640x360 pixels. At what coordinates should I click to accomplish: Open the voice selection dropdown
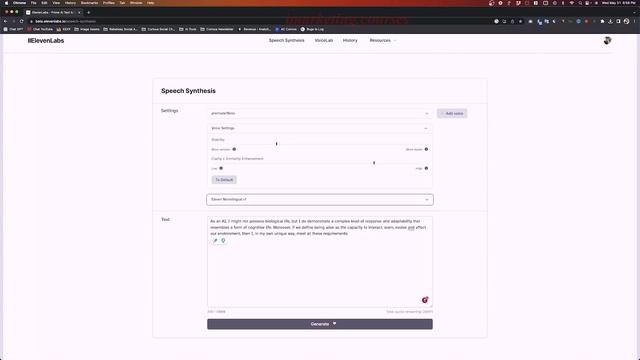click(320, 113)
